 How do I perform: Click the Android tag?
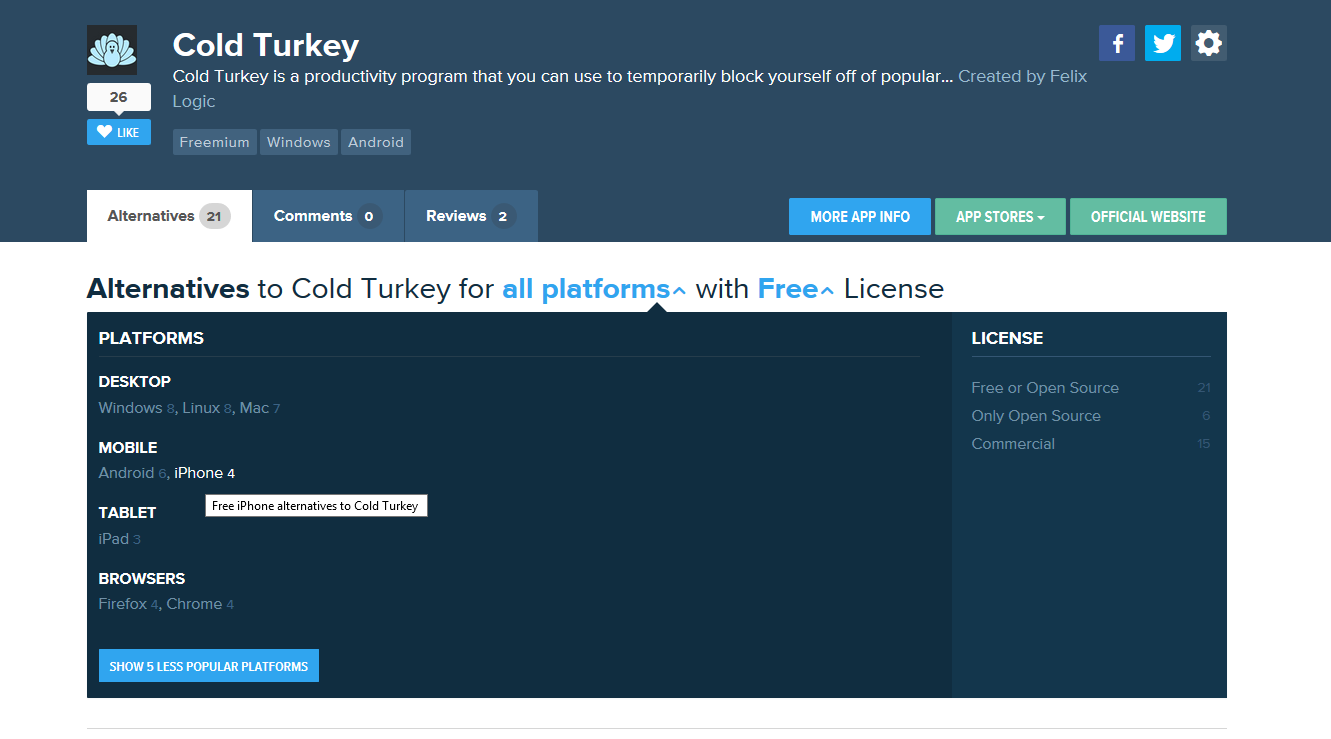[x=376, y=142]
